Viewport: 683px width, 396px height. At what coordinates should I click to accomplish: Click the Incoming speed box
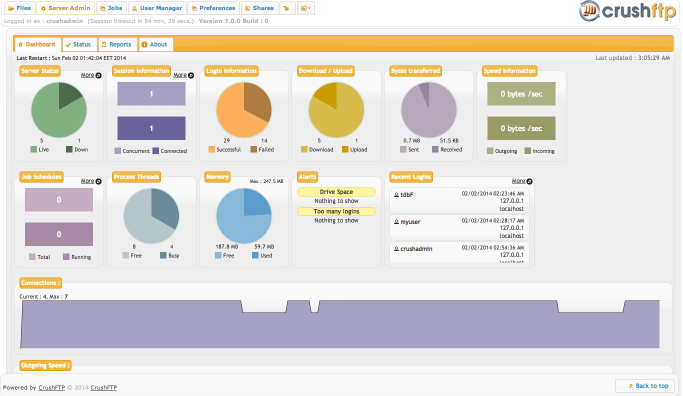521,128
